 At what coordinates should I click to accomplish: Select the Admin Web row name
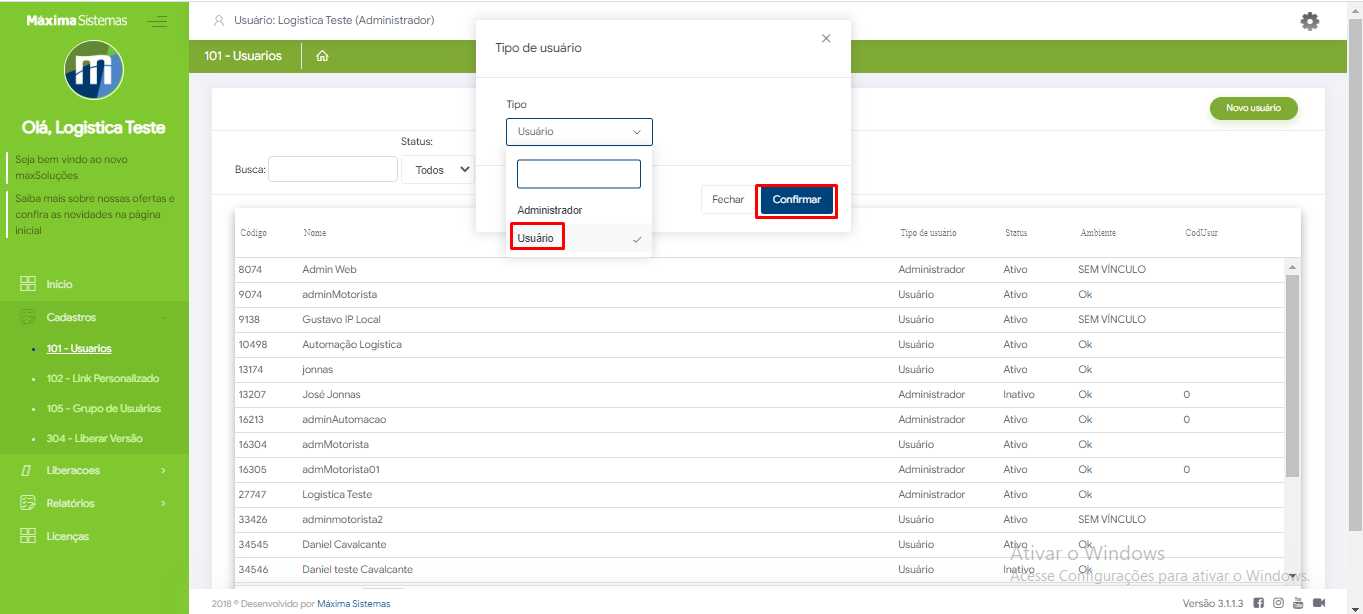coord(329,270)
